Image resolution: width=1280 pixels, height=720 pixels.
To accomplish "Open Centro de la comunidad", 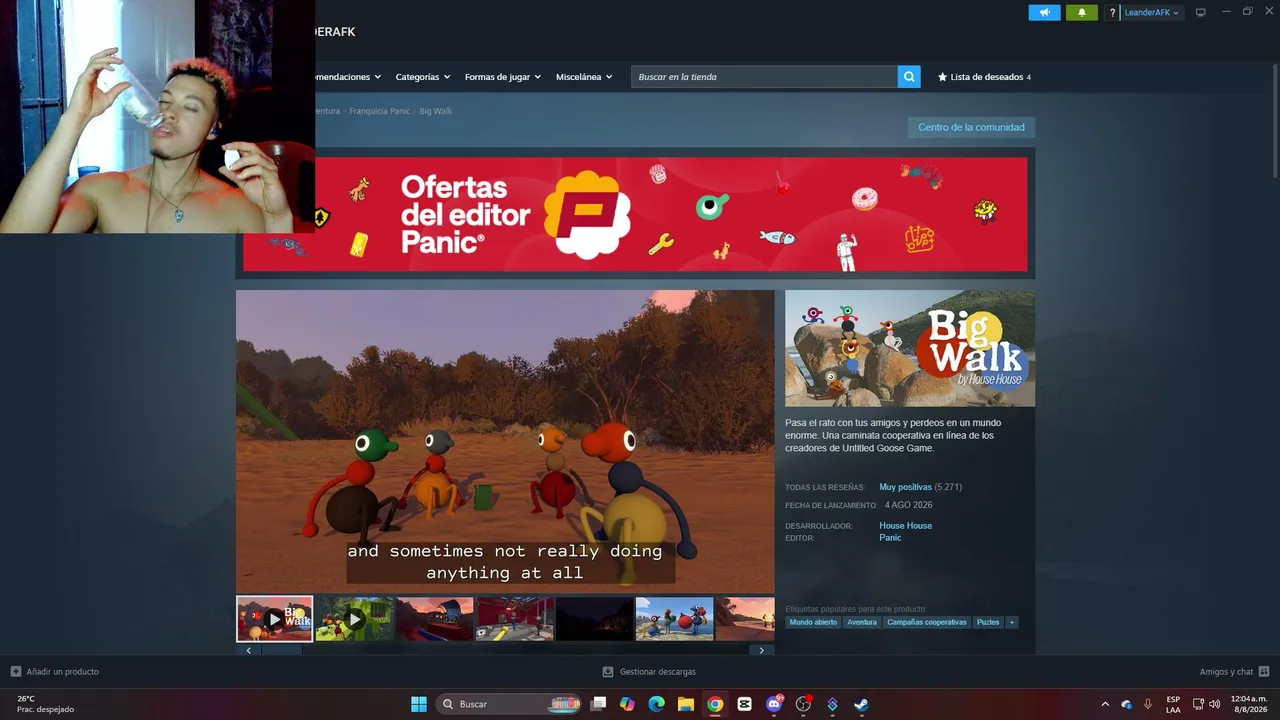I will click(x=971, y=127).
